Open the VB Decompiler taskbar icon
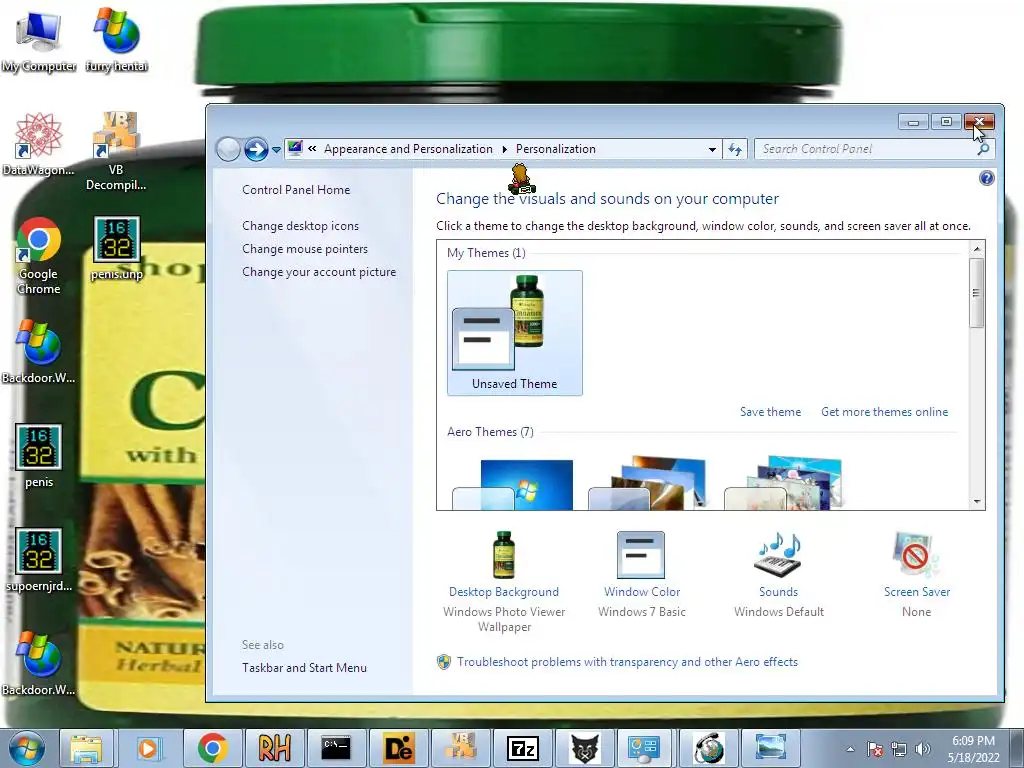1024x768 pixels. [x=460, y=748]
